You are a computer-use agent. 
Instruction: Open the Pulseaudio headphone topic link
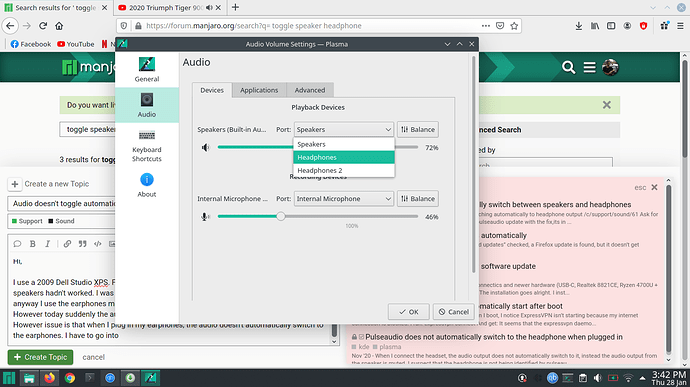(x=494, y=337)
